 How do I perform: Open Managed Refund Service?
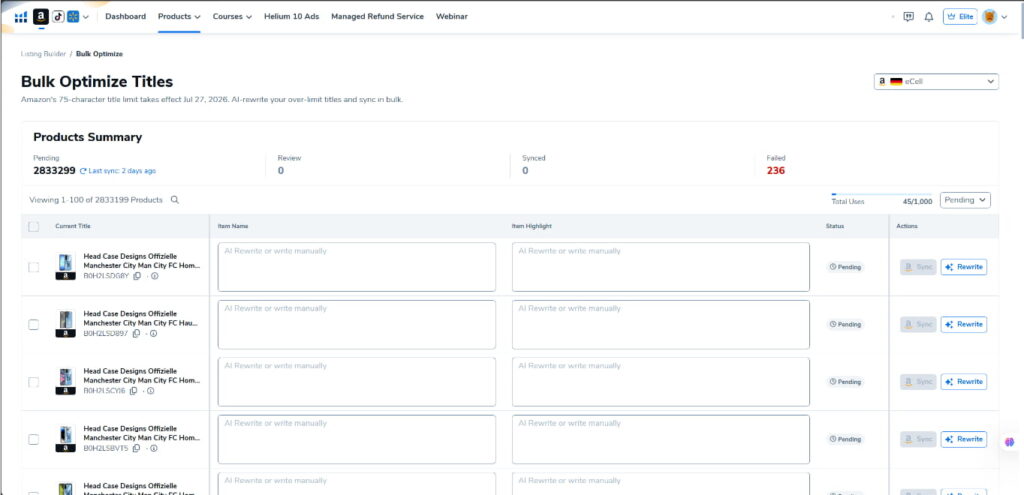pos(377,16)
